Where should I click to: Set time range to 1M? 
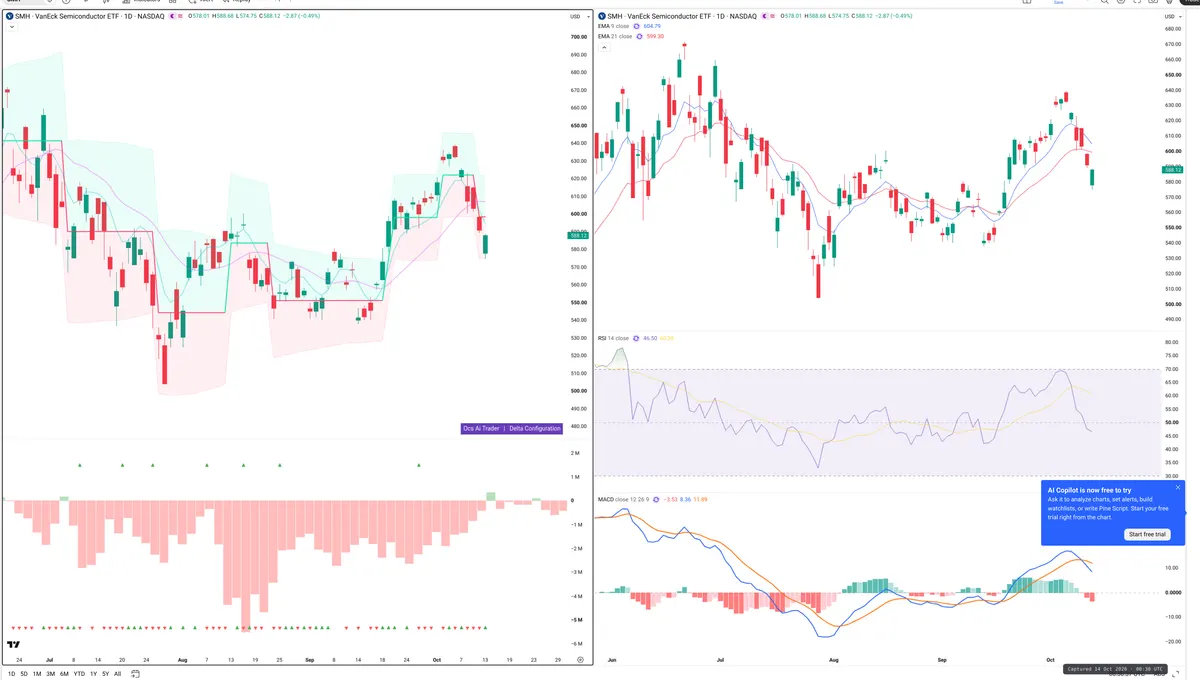37,674
